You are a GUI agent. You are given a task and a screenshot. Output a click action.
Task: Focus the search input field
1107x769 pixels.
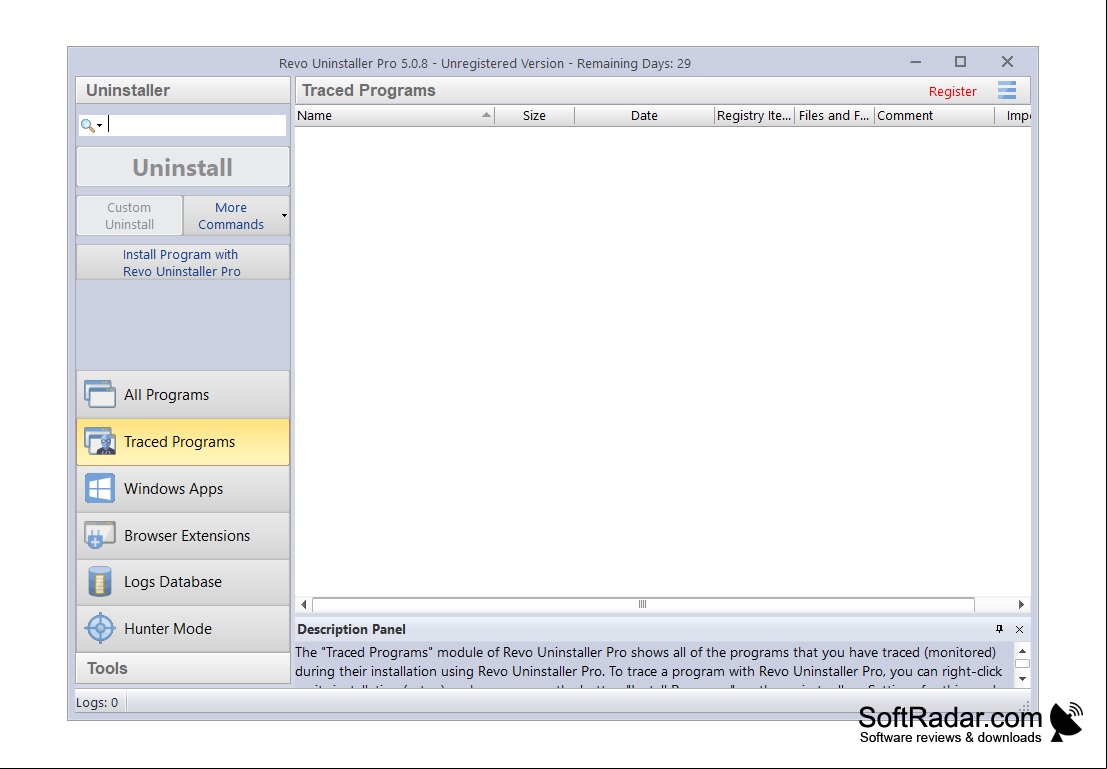coord(196,126)
